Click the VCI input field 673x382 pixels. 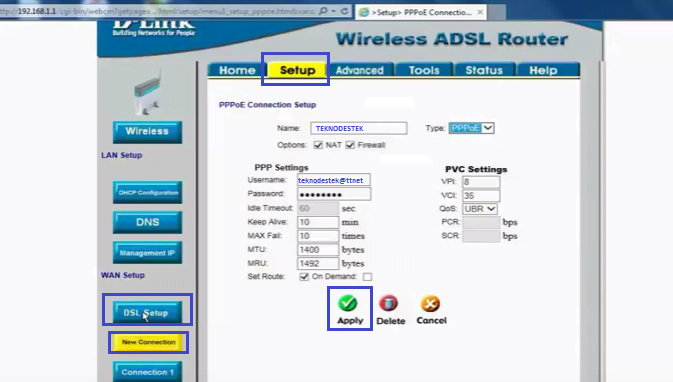tap(481, 196)
